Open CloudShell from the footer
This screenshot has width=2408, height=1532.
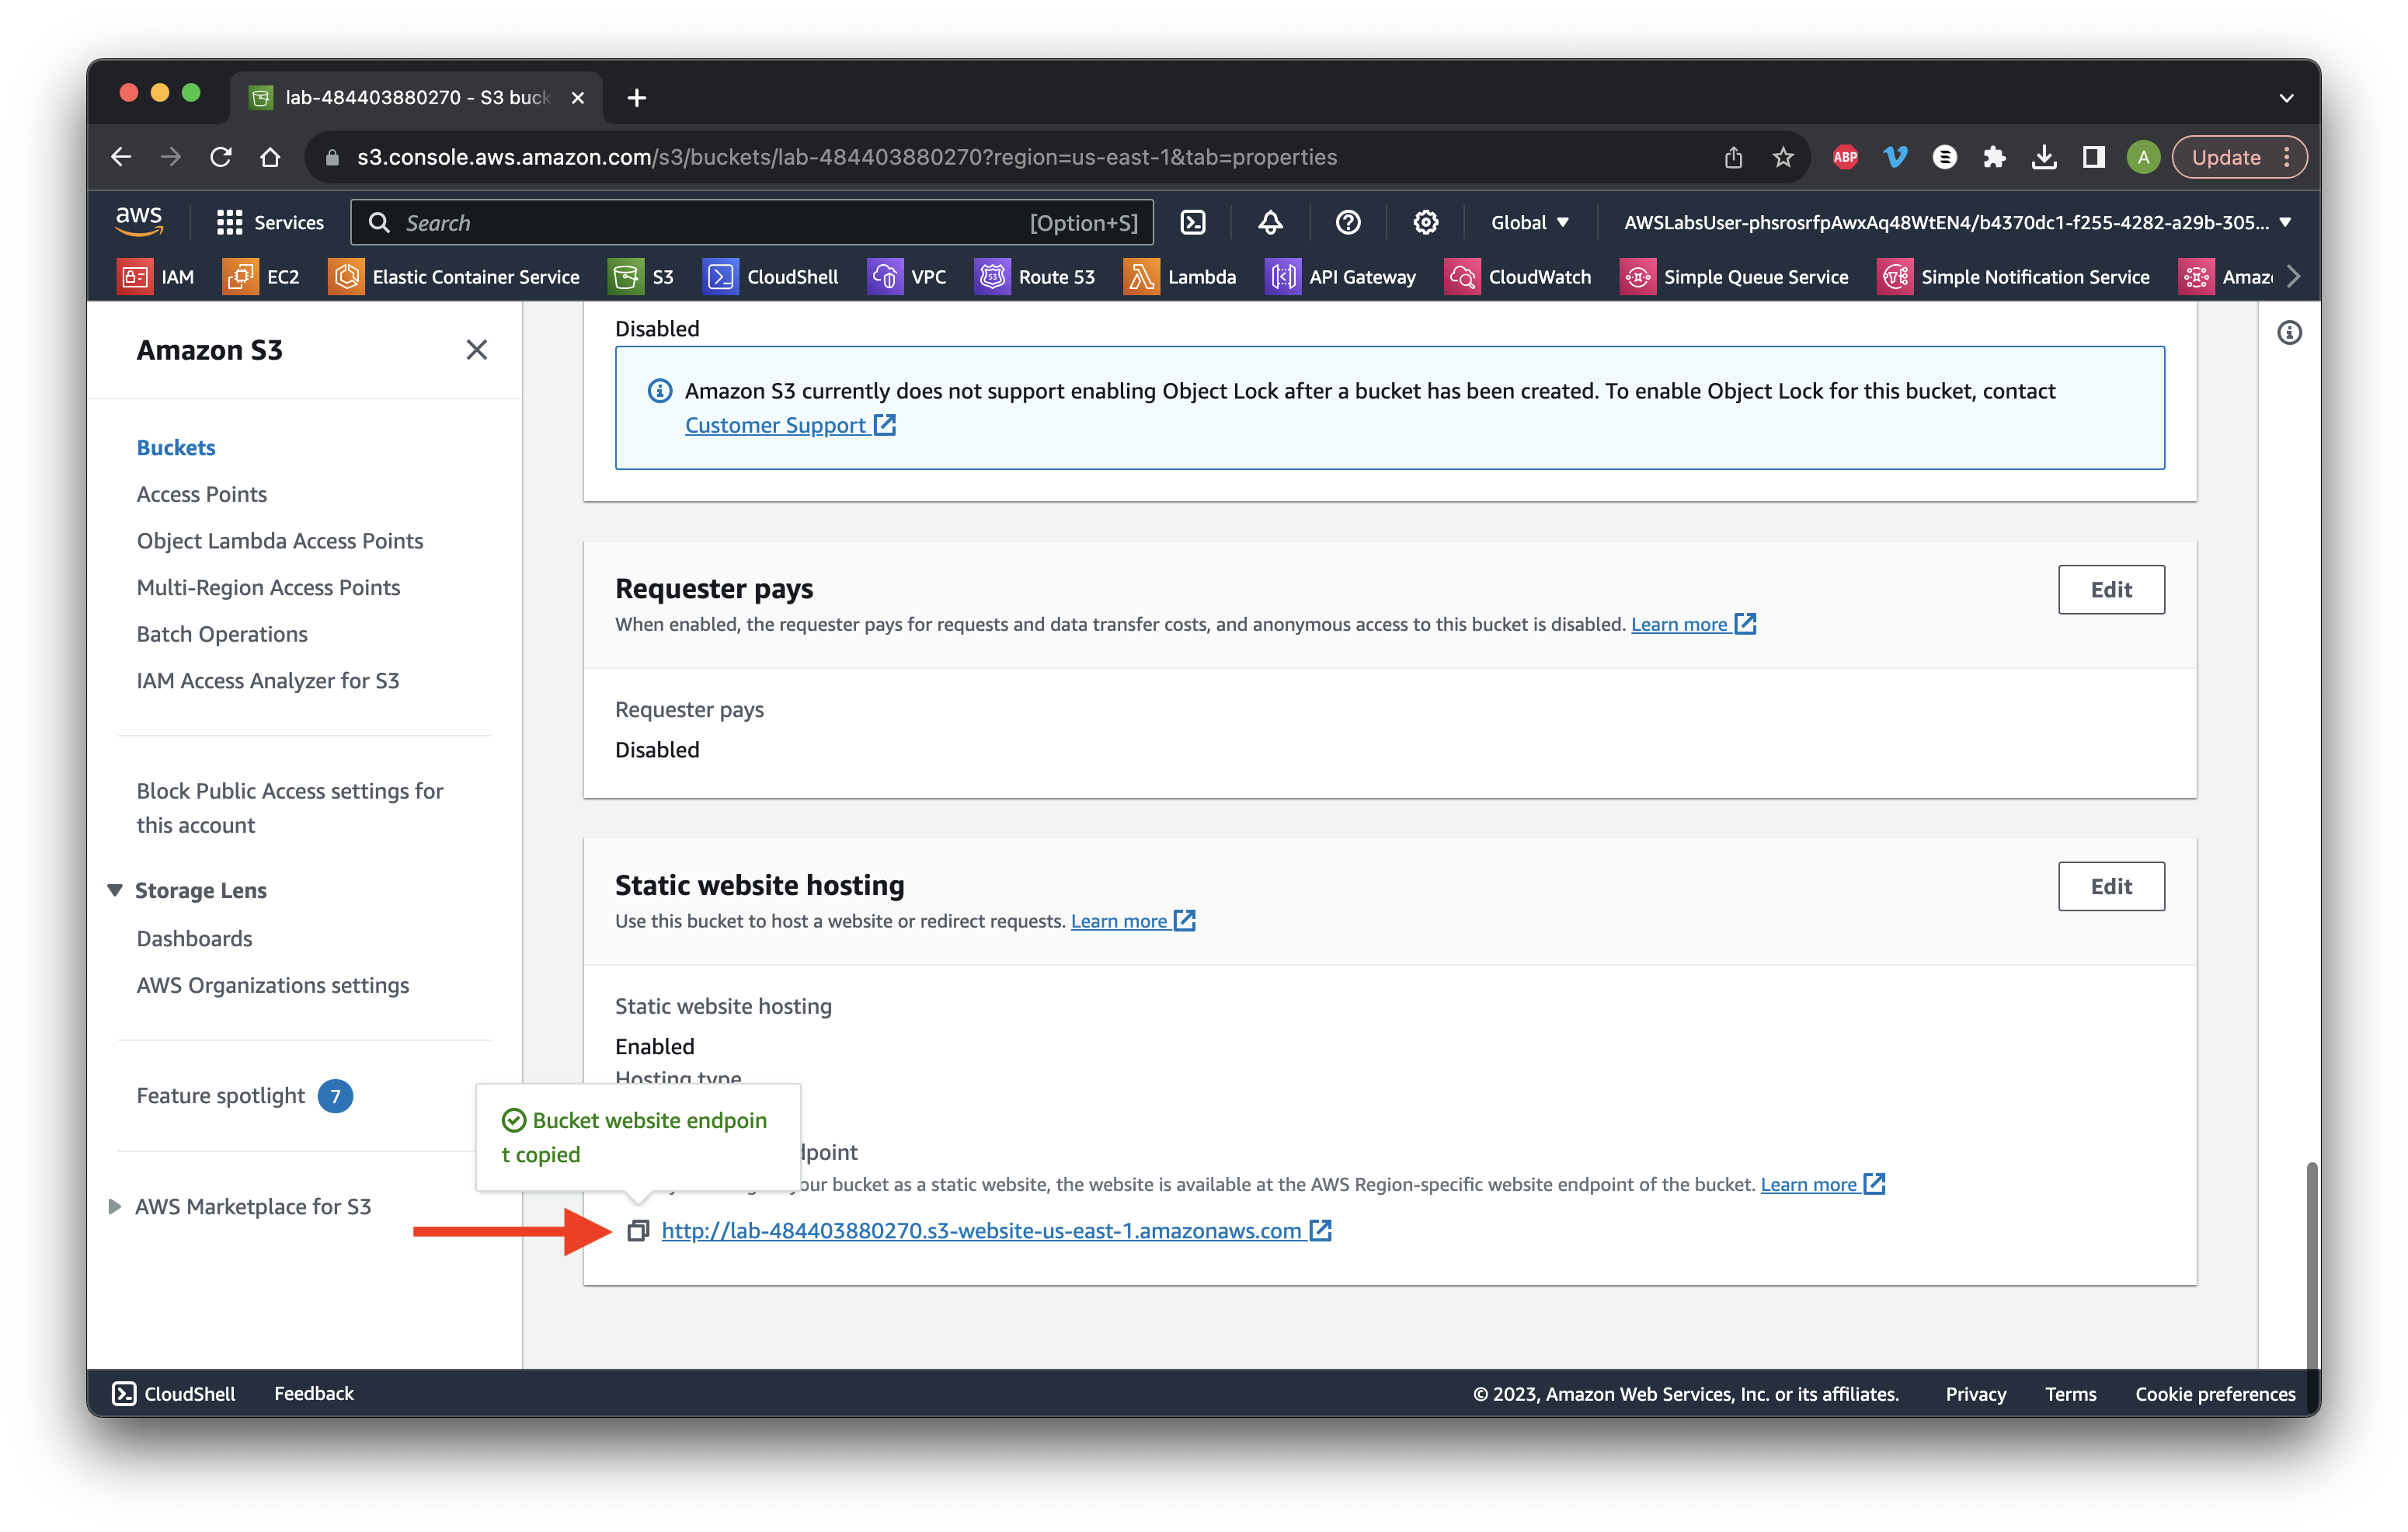(174, 1394)
